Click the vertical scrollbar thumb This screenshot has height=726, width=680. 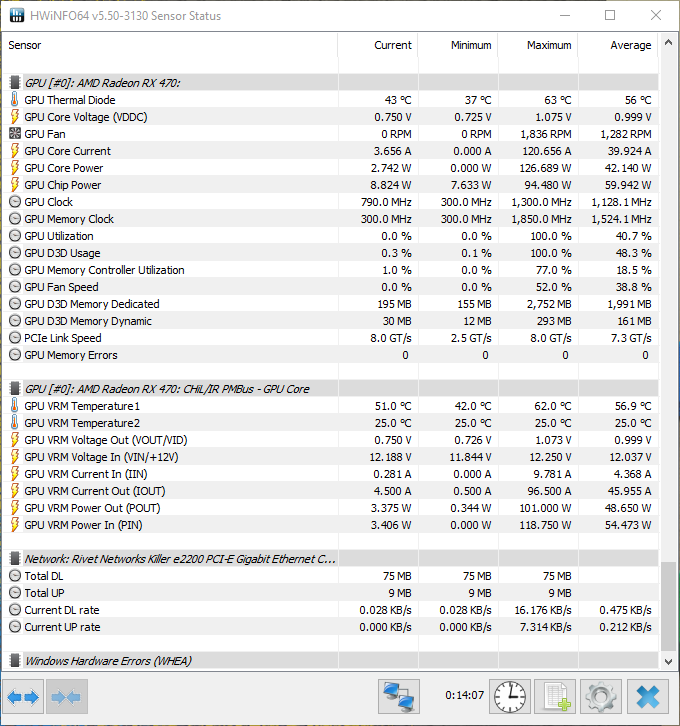click(x=668, y=606)
